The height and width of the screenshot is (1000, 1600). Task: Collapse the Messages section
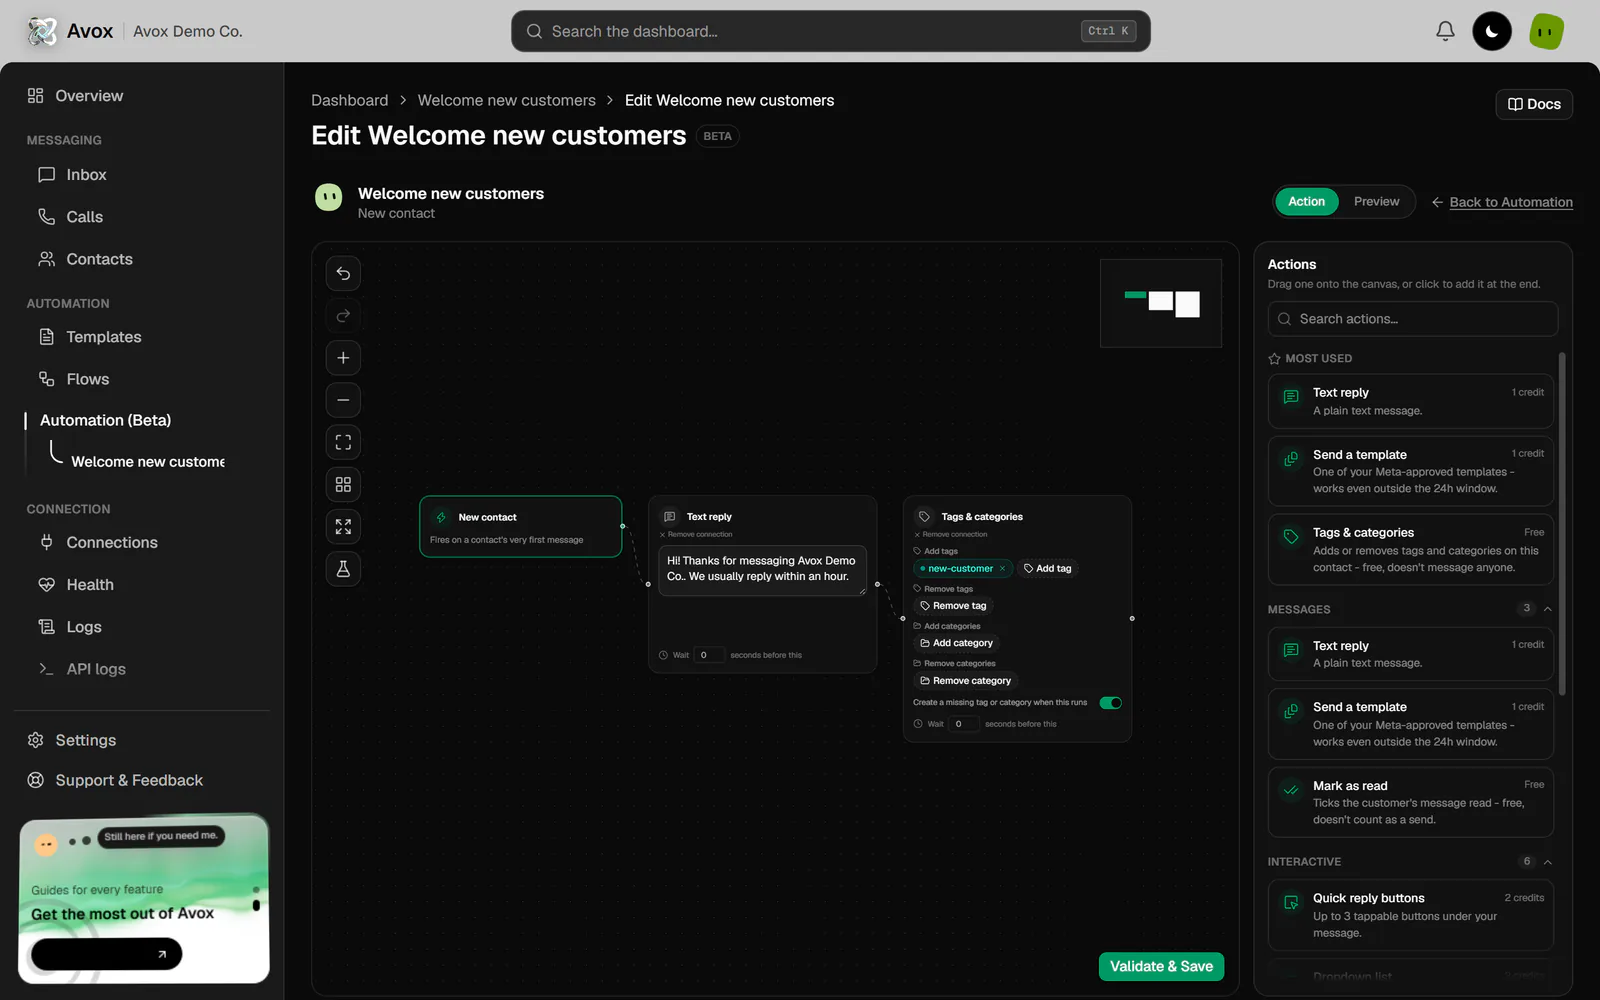click(1547, 609)
